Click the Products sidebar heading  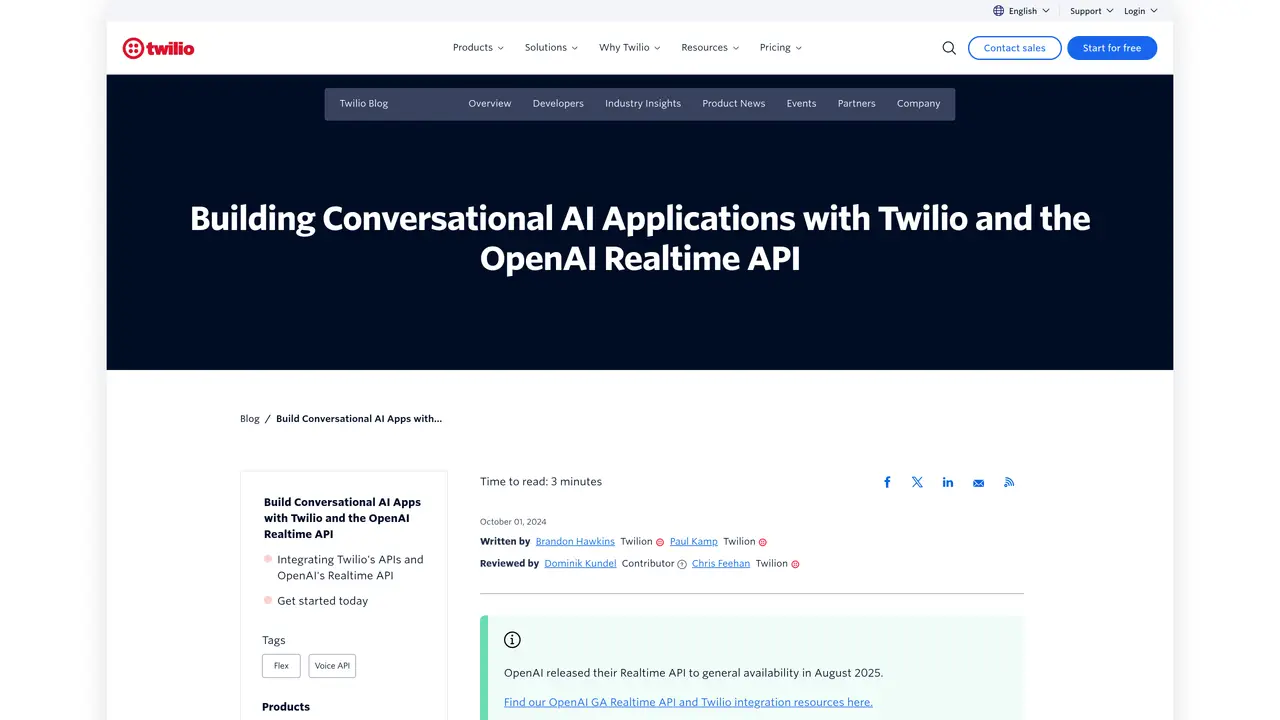pos(286,707)
